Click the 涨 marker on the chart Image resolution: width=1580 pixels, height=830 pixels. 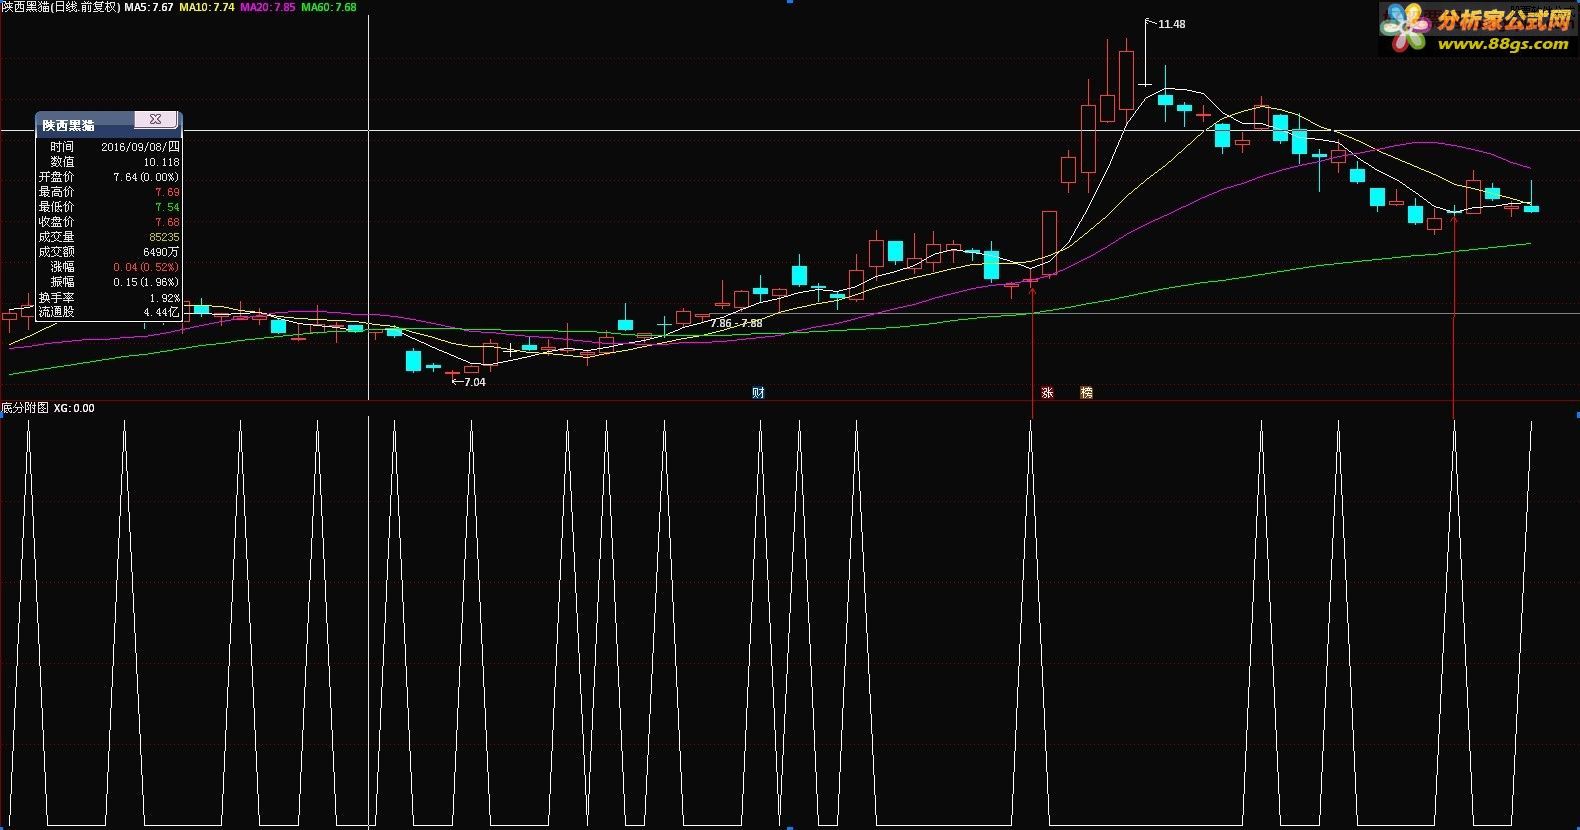[1047, 393]
